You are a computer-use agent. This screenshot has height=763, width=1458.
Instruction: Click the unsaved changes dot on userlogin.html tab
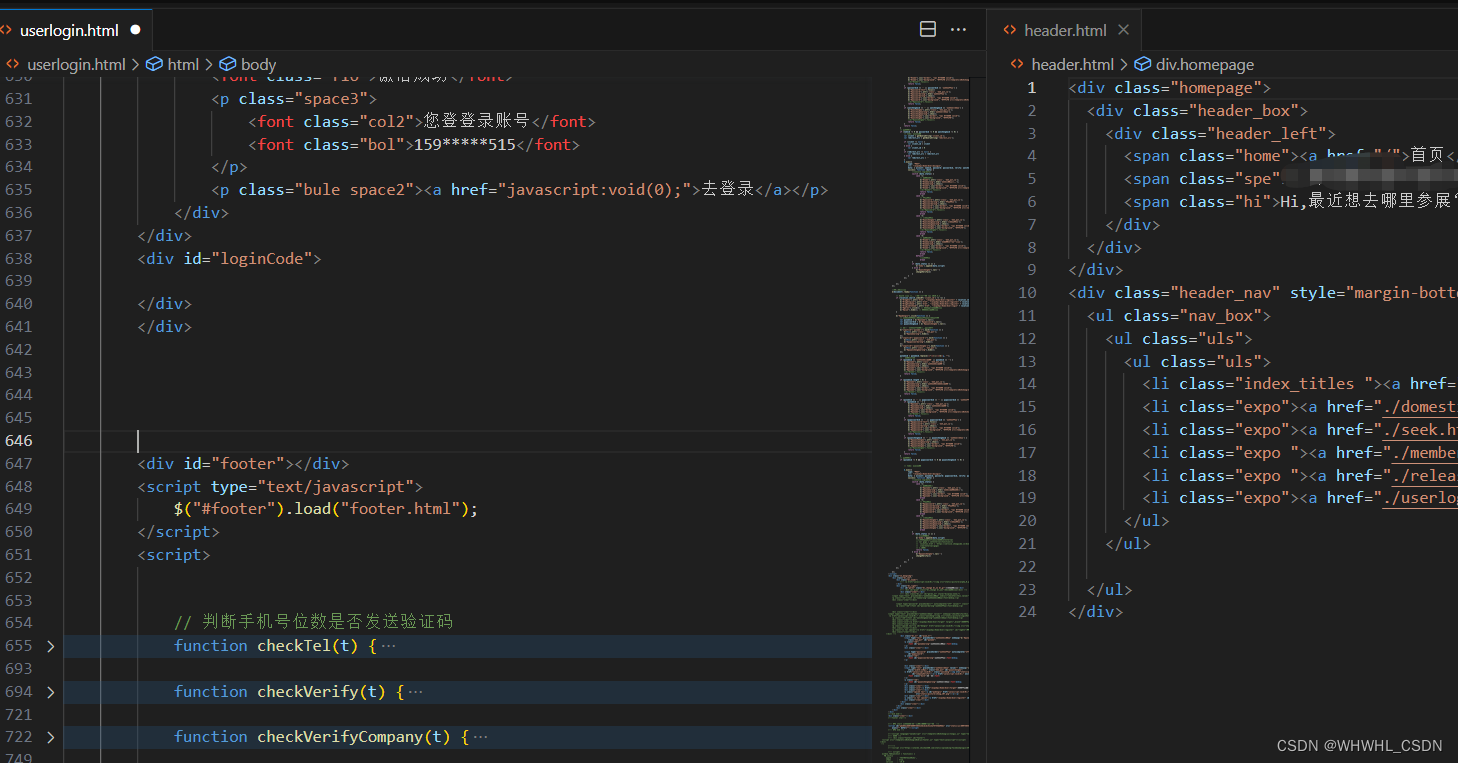coord(135,30)
